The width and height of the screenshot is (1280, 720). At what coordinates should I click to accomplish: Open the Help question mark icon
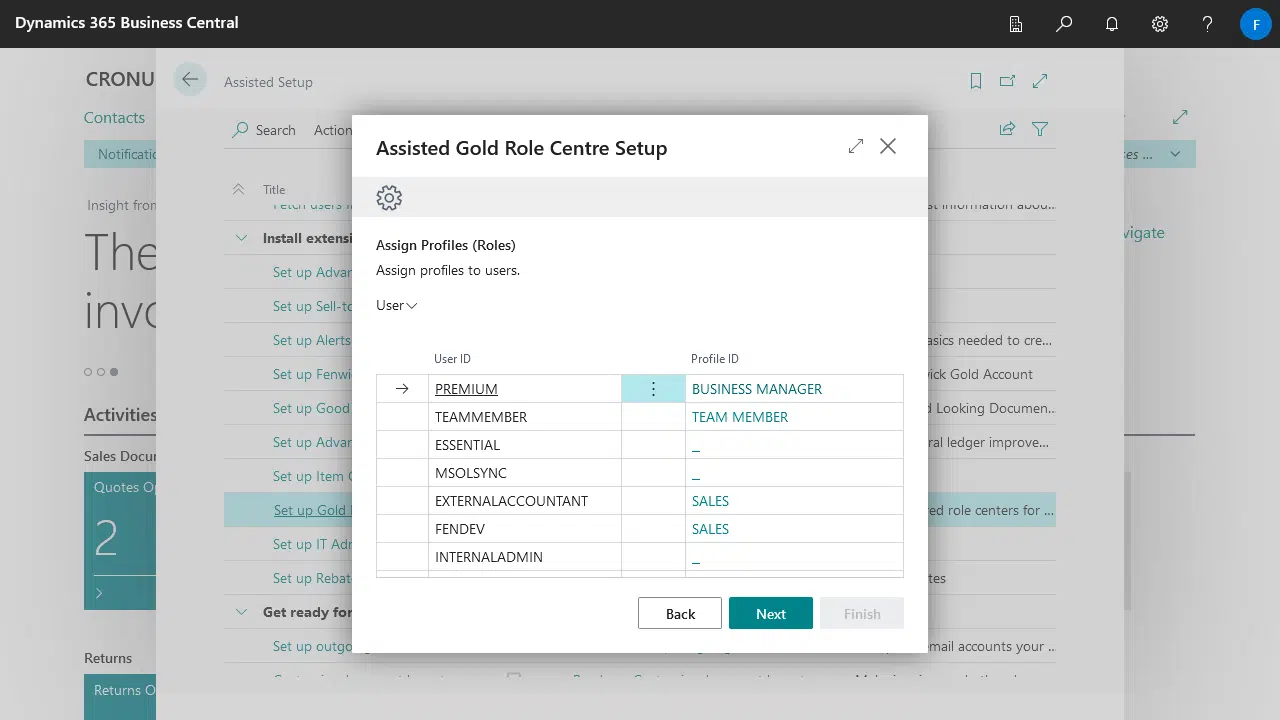[x=1207, y=24]
